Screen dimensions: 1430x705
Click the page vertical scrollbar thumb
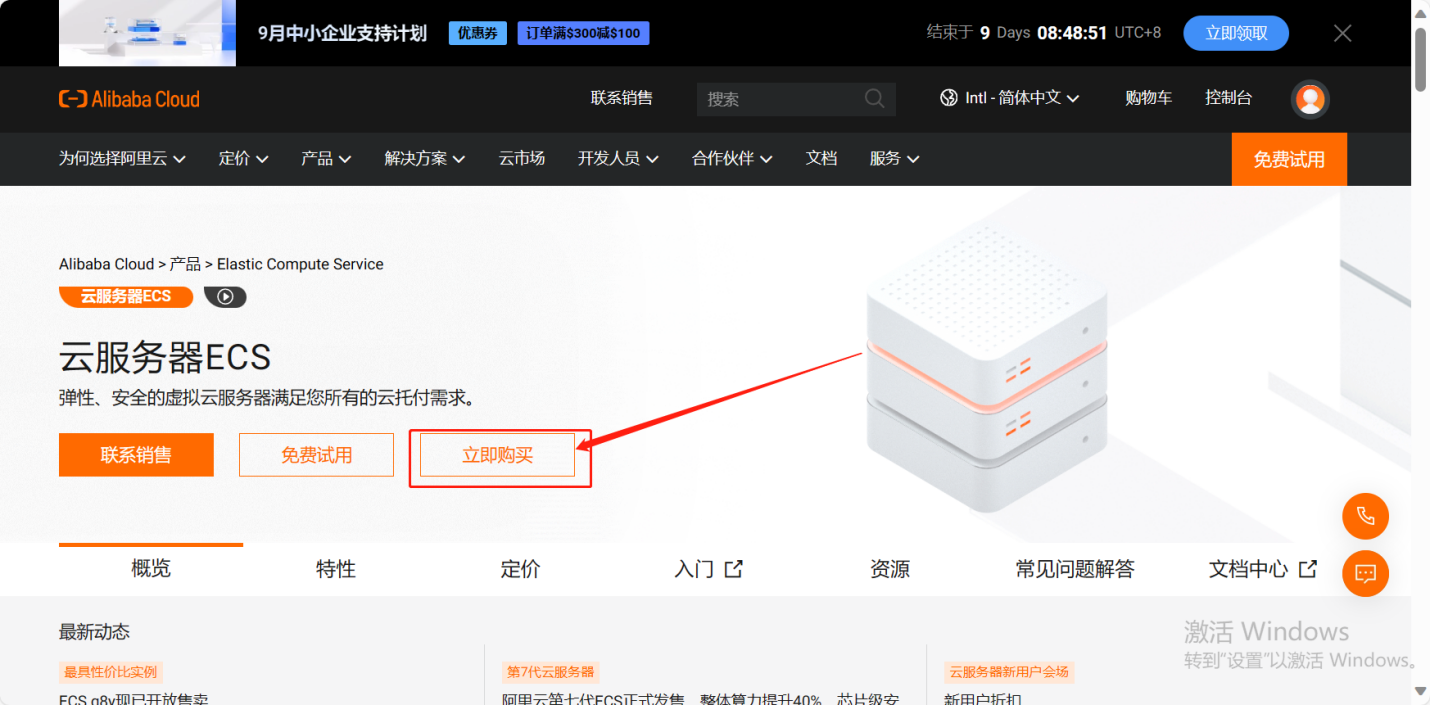click(1420, 60)
